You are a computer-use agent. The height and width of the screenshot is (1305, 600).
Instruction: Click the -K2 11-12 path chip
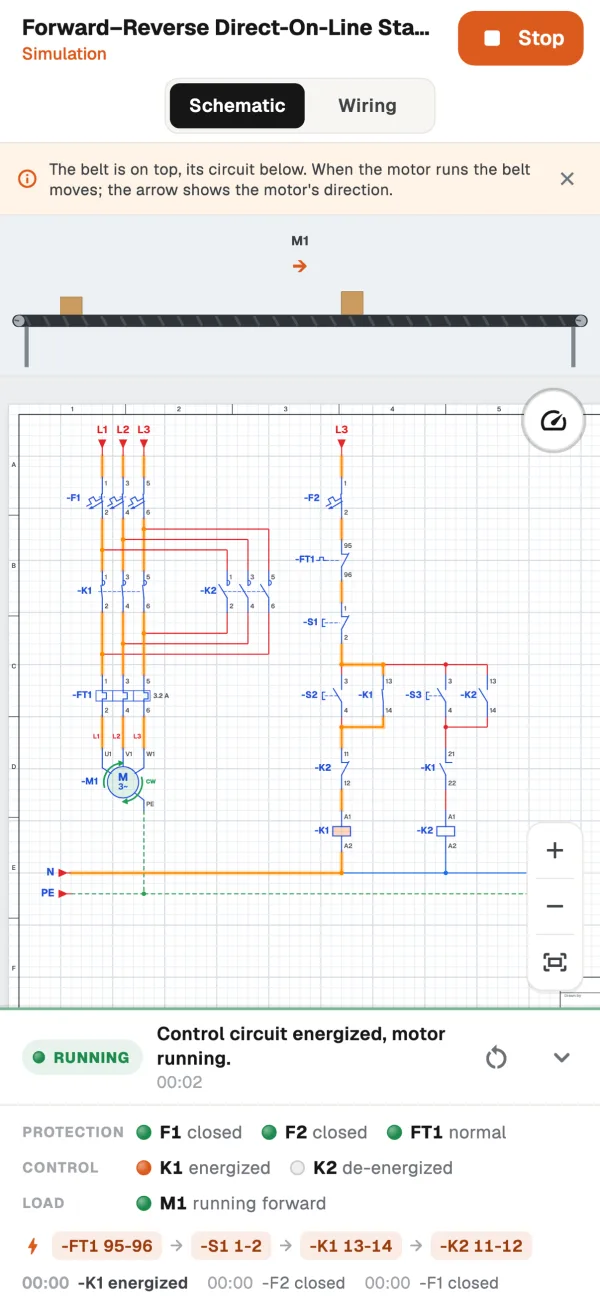482,1246
